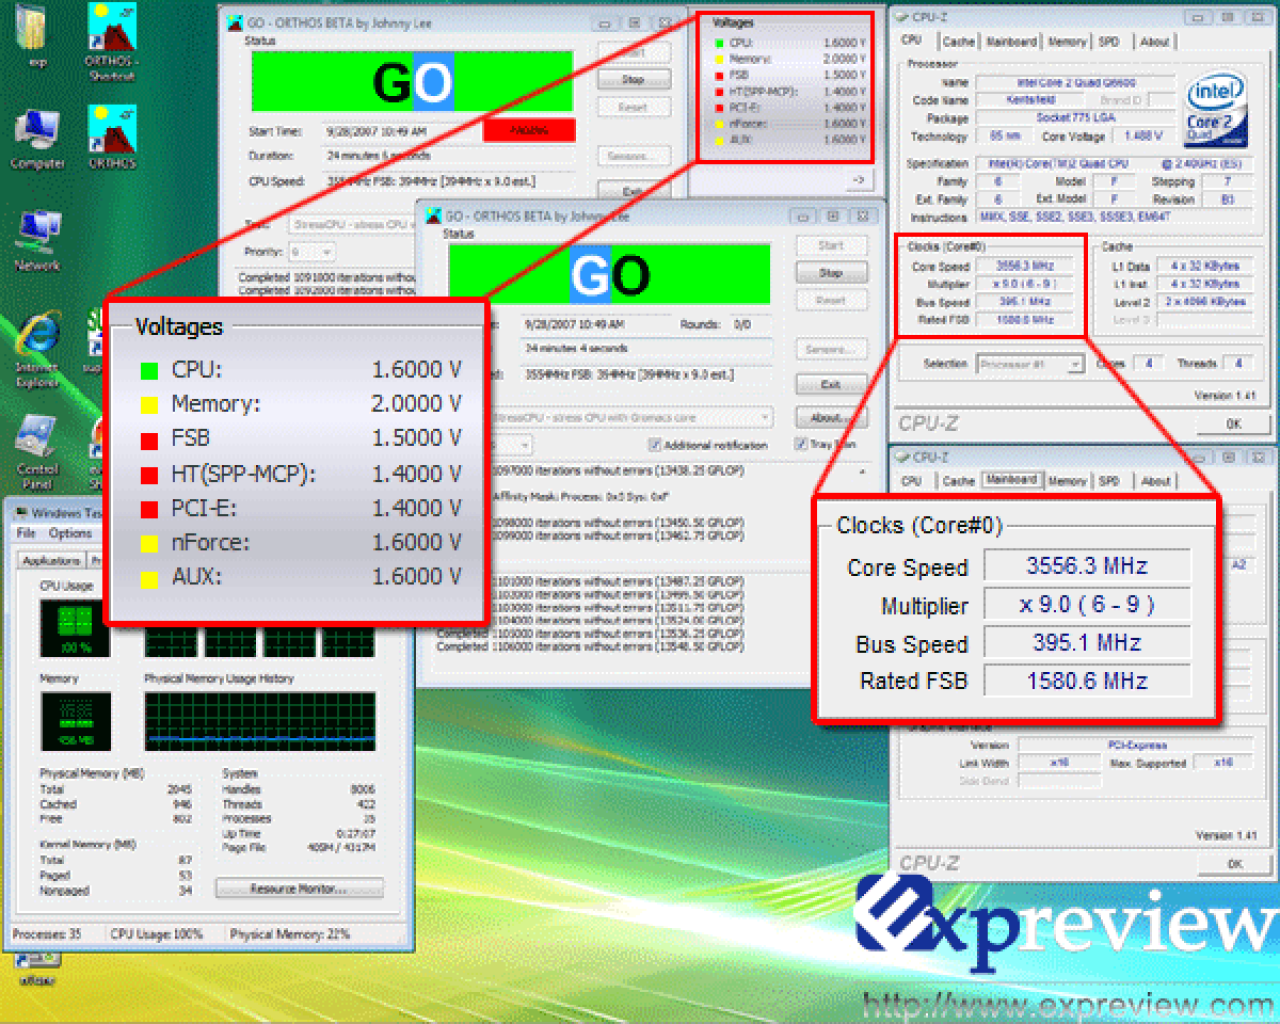Click 'Processes: 35' in the Task Manager status bar

pyautogui.click(x=47, y=934)
